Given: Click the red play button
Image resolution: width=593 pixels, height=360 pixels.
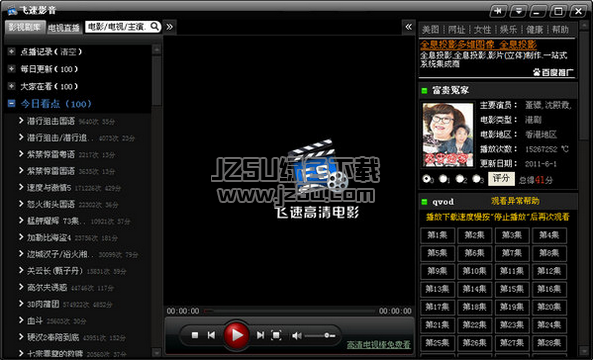Looking at the screenshot, I should pyautogui.click(x=236, y=335).
